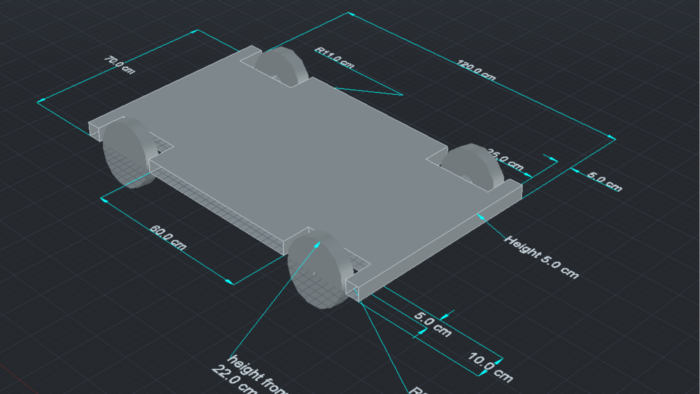Screen dimensions: 700x394
Task: Click the 5.0 cm label beside 10.0 cm
Action: [432, 324]
